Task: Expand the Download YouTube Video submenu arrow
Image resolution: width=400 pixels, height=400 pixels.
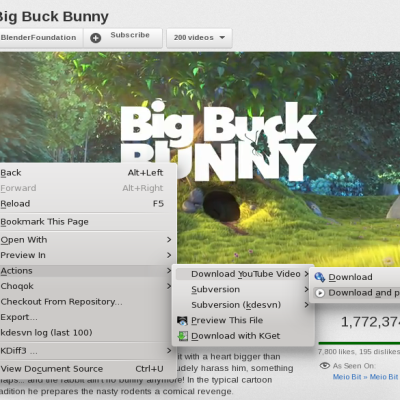Action: (x=306, y=274)
